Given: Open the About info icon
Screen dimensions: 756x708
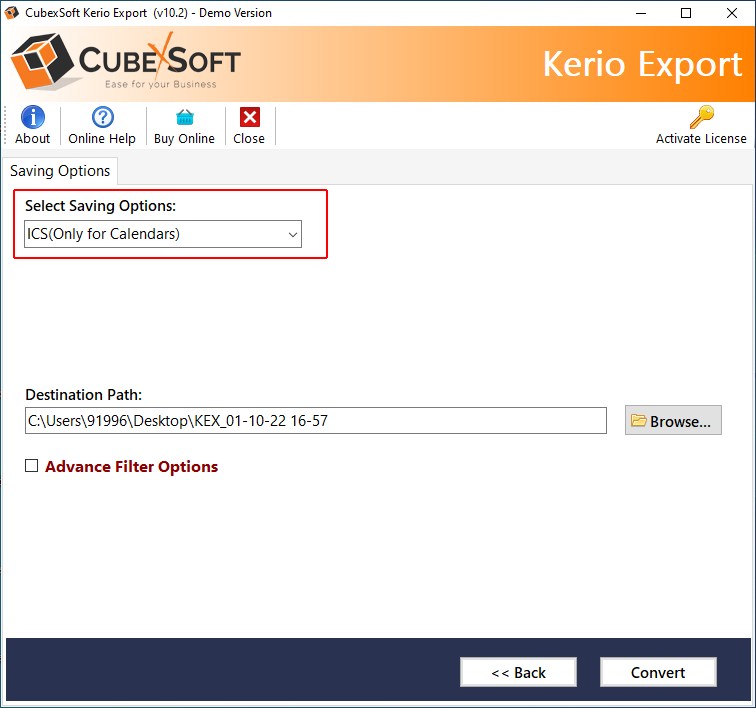Looking at the screenshot, I should point(33,117).
